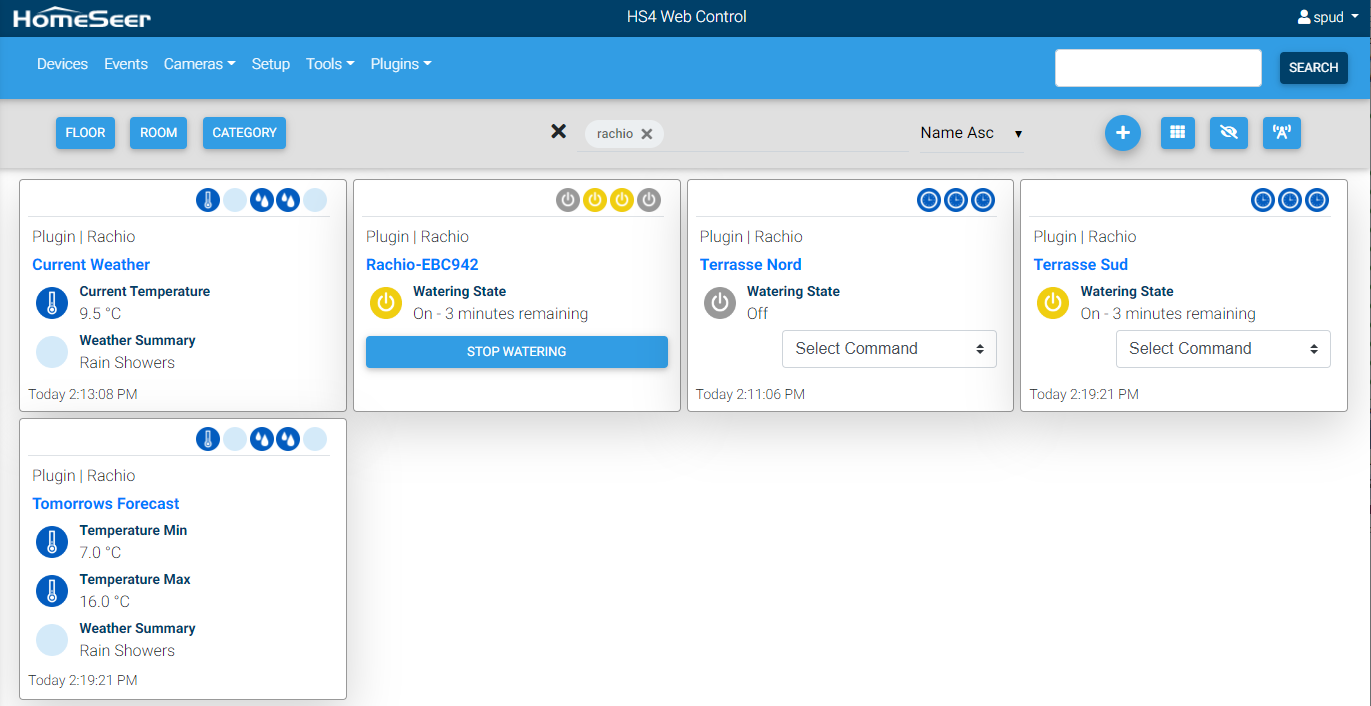
Task: Click the antenna broadcast icon button
Action: coord(1281,133)
